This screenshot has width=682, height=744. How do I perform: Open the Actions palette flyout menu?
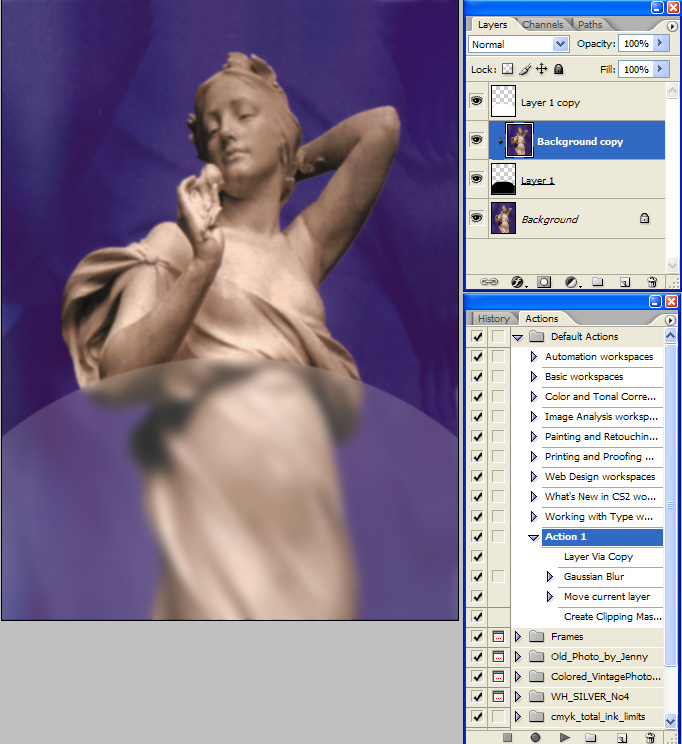point(670,320)
